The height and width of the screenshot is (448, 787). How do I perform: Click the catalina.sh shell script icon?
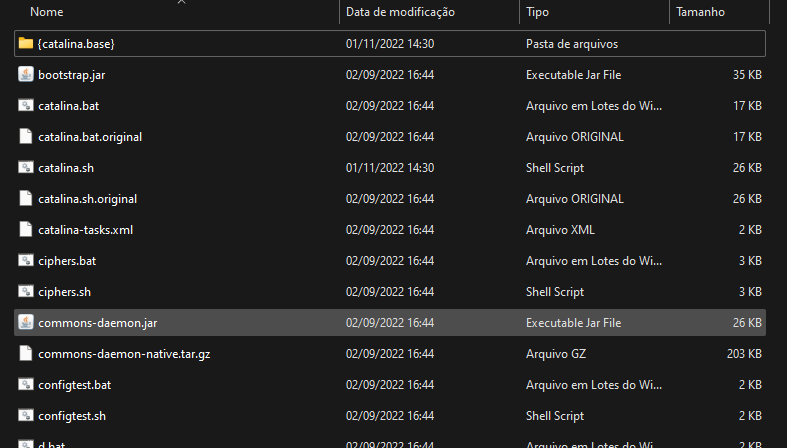(26, 168)
